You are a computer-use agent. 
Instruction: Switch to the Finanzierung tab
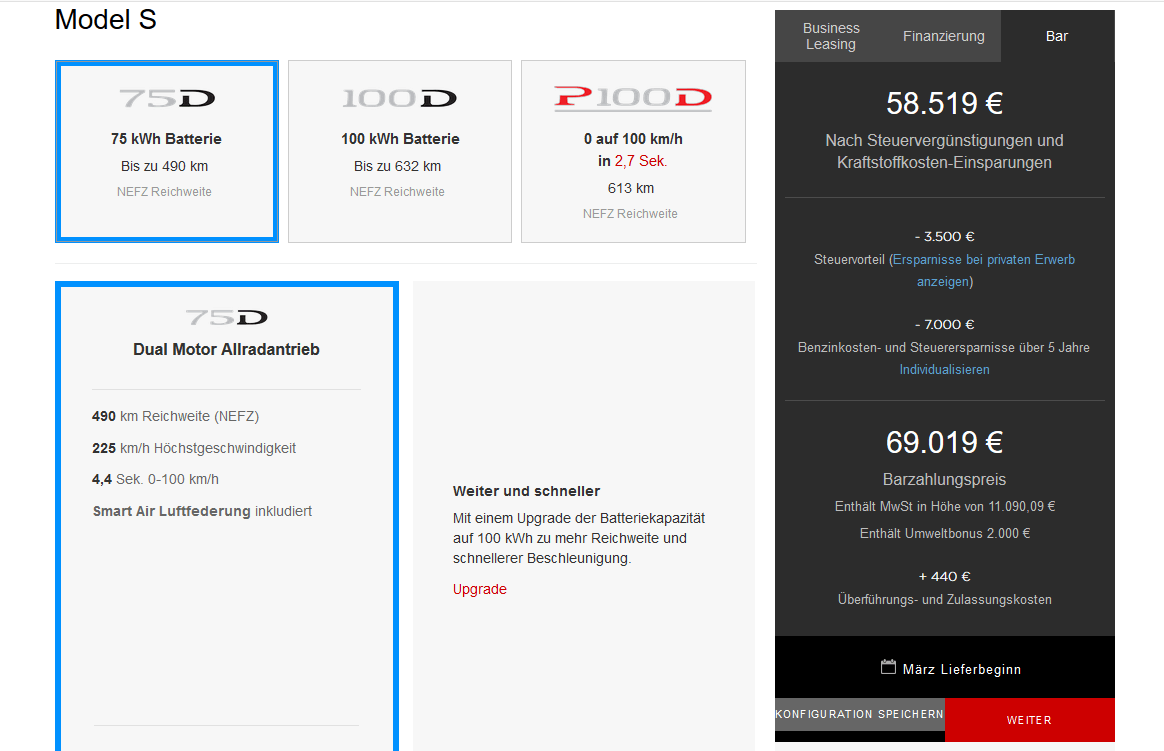click(x=944, y=36)
